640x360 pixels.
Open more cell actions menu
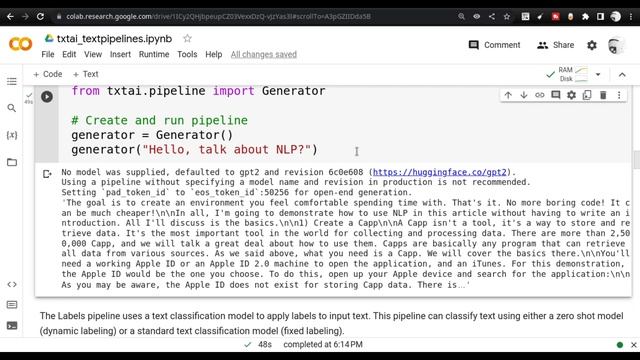pyautogui.click(x=619, y=95)
